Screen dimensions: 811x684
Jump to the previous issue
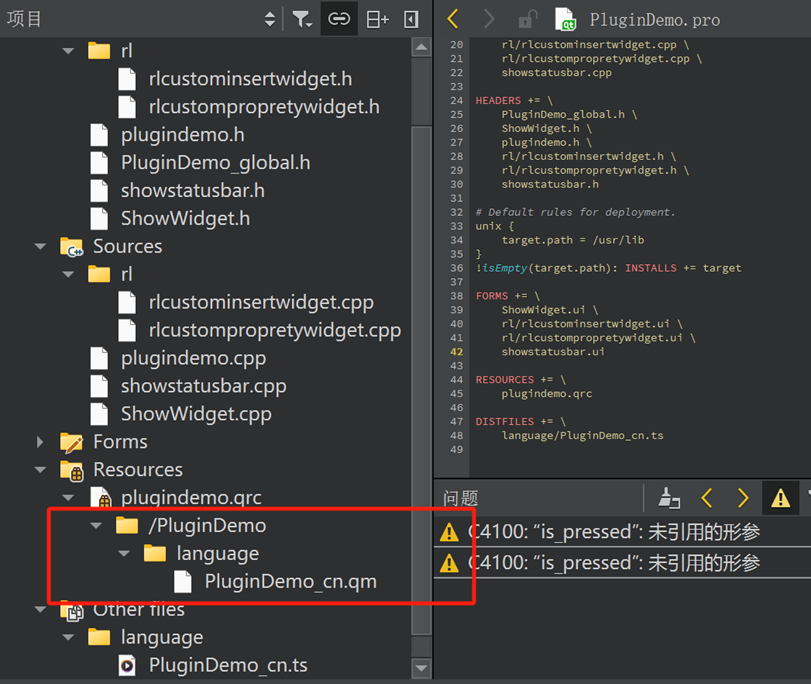(x=706, y=498)
